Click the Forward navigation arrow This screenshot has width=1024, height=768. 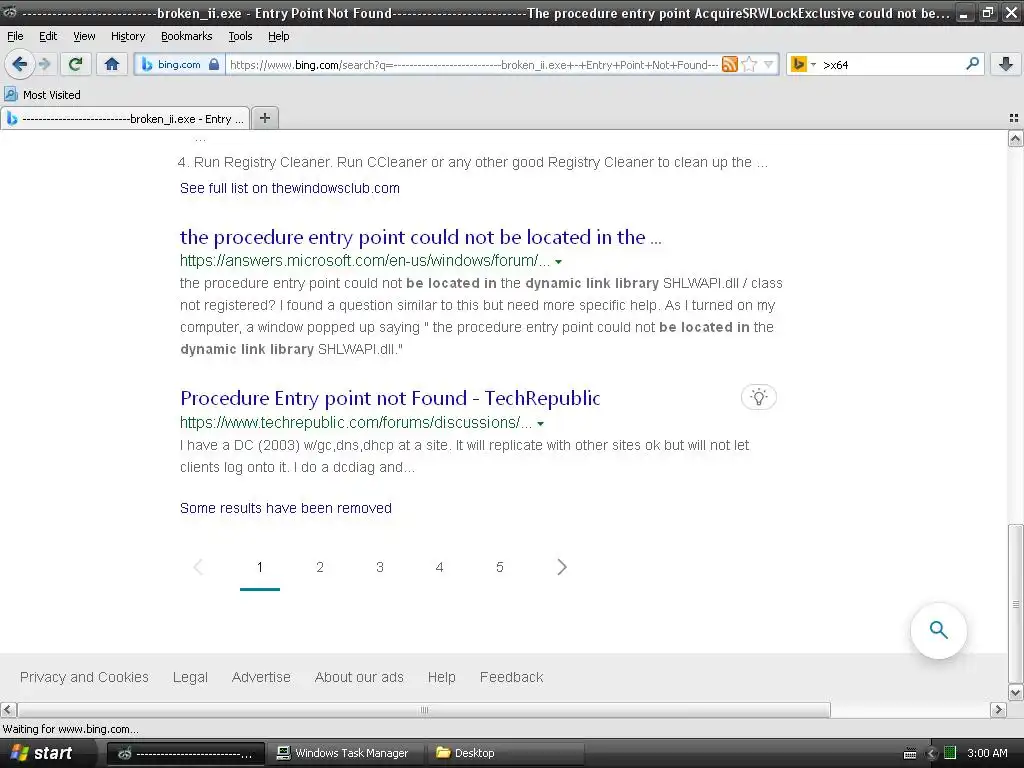click(44, 64)
